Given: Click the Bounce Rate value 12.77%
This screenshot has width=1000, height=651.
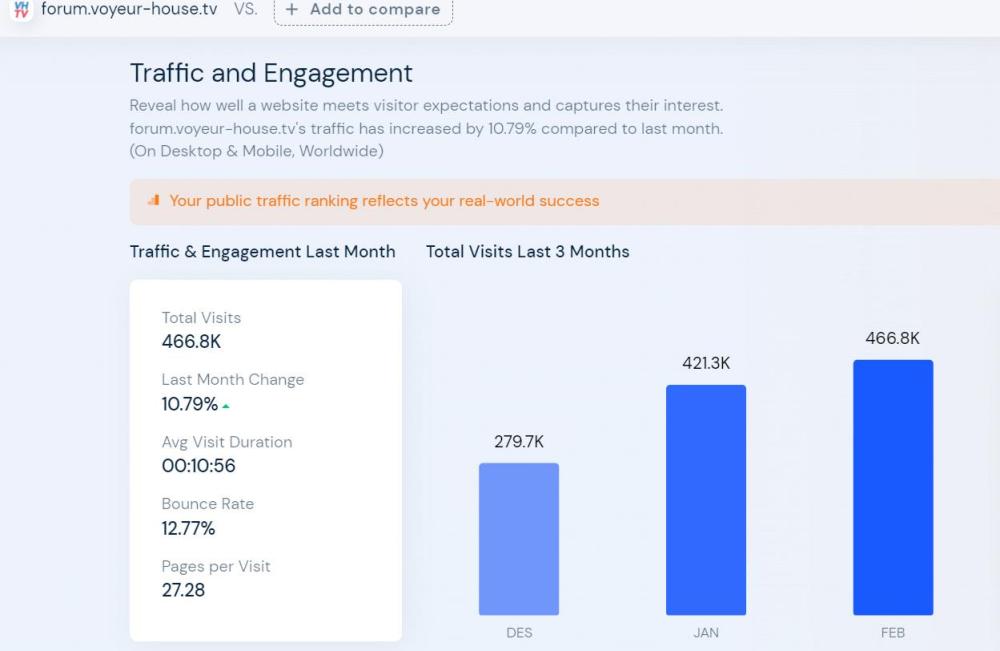Looking at the screenshot, I should tap(189, 528).
